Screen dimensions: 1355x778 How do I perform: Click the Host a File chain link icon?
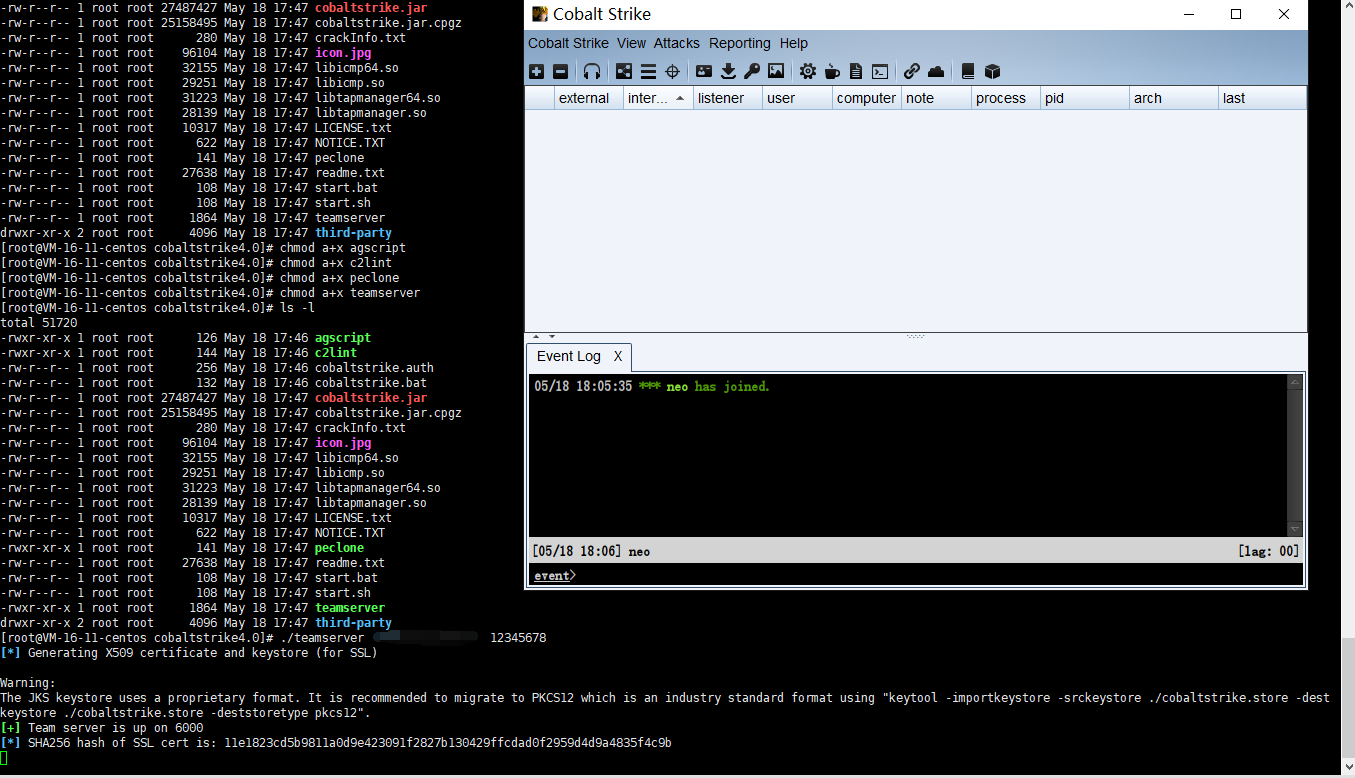(912, 71)
